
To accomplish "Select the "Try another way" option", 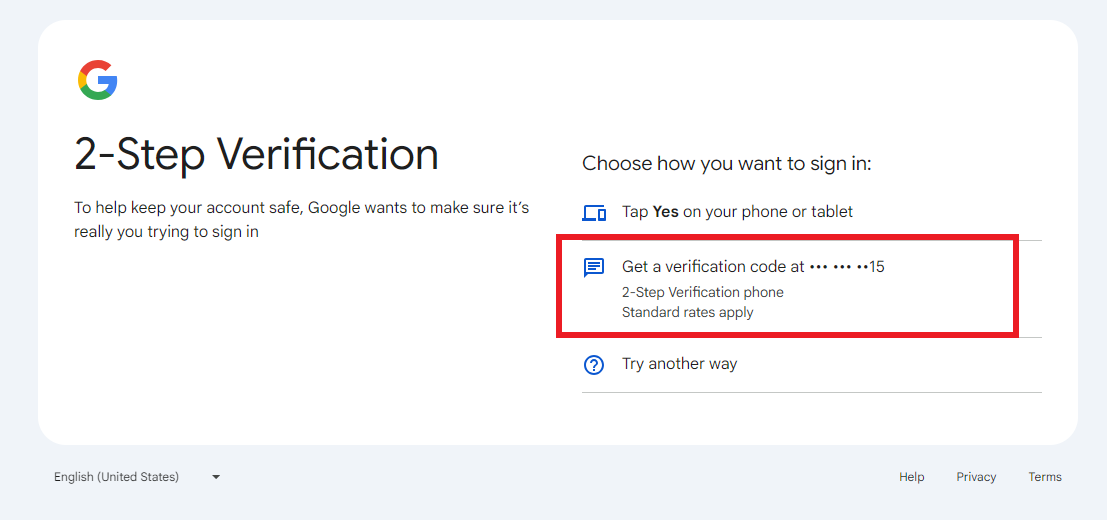I will (x=679, y=364).
